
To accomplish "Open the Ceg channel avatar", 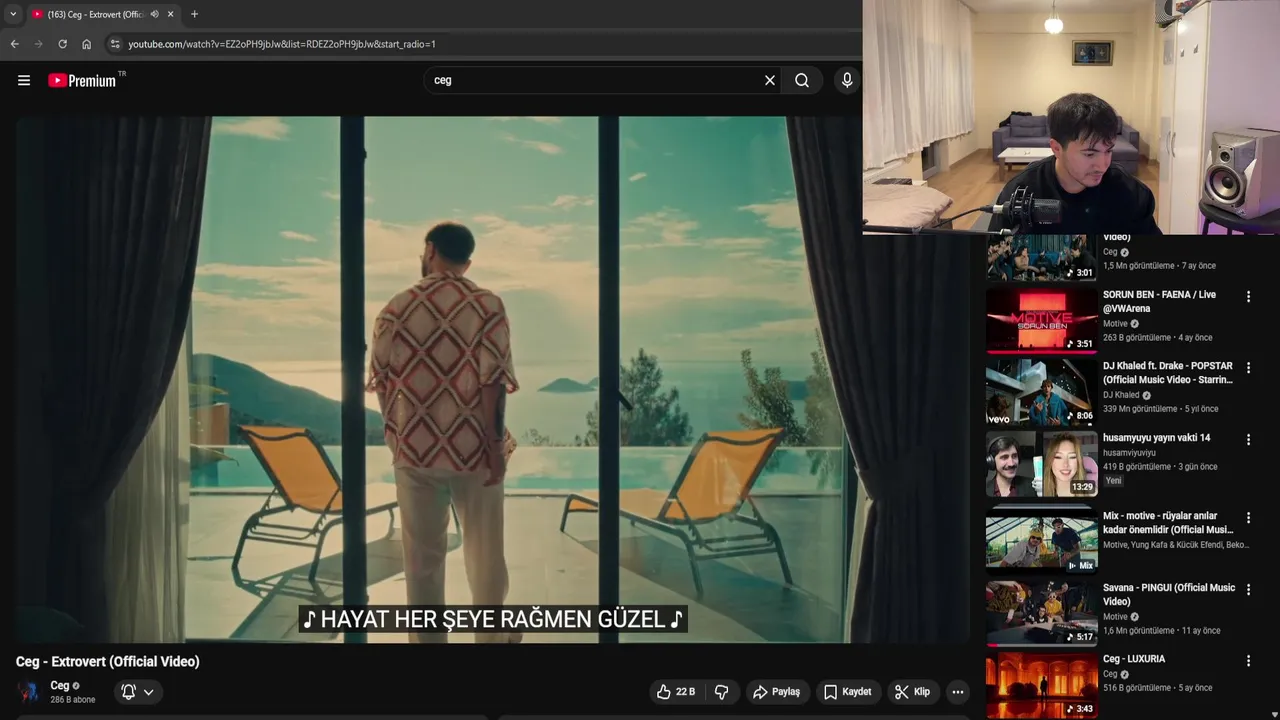I will pos(29,692).
